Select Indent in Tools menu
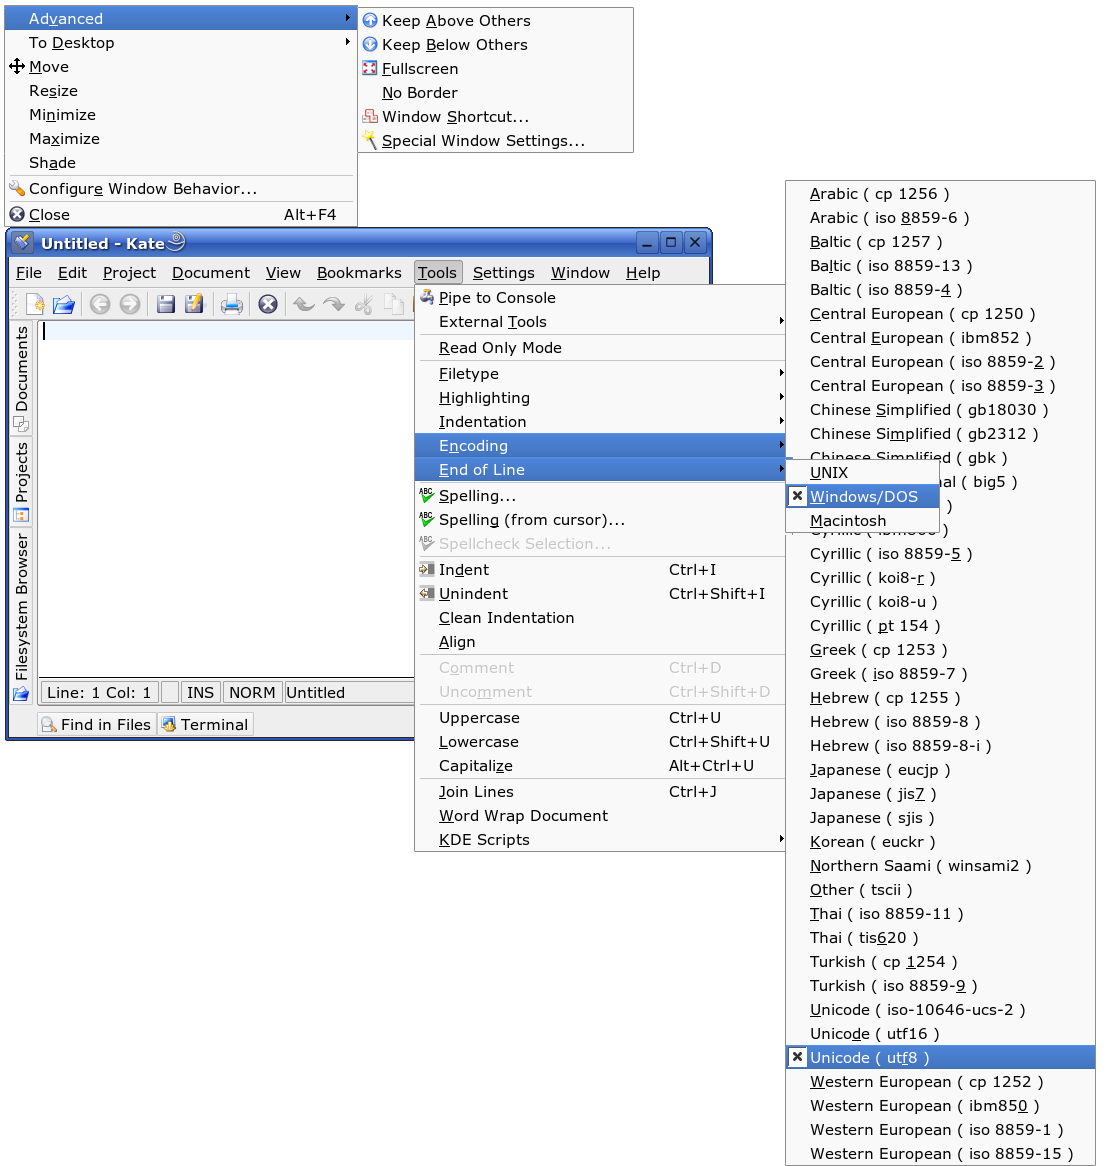The width and height of the screenshot is (1110, 1166). (600, 570)
